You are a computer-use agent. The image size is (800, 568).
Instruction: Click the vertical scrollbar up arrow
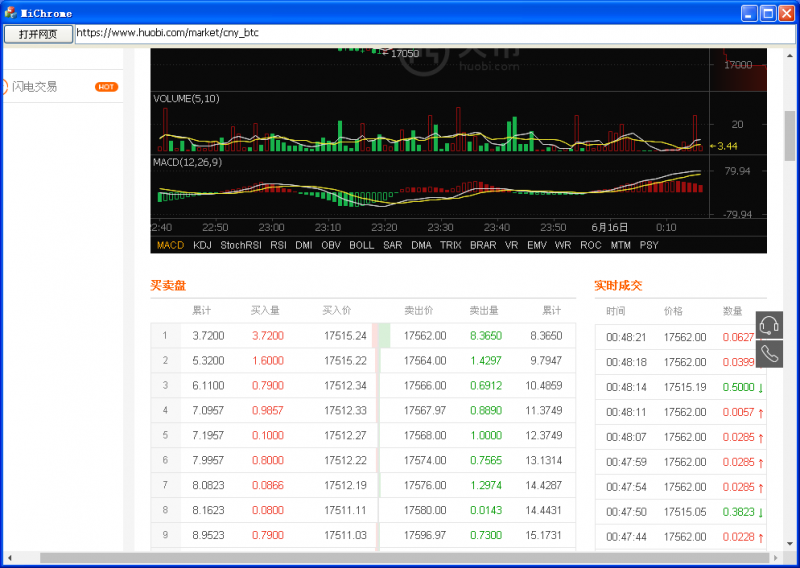click(x=790, y=56)
